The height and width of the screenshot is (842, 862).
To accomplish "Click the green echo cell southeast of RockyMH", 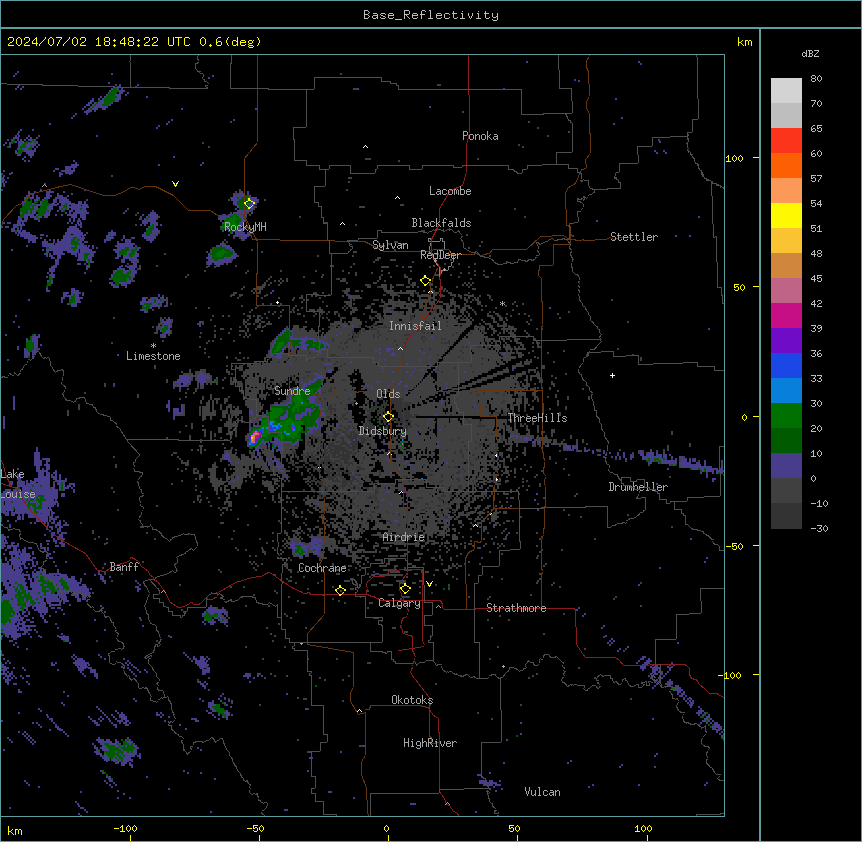I will pyautogui.click(x=222, y=254).
